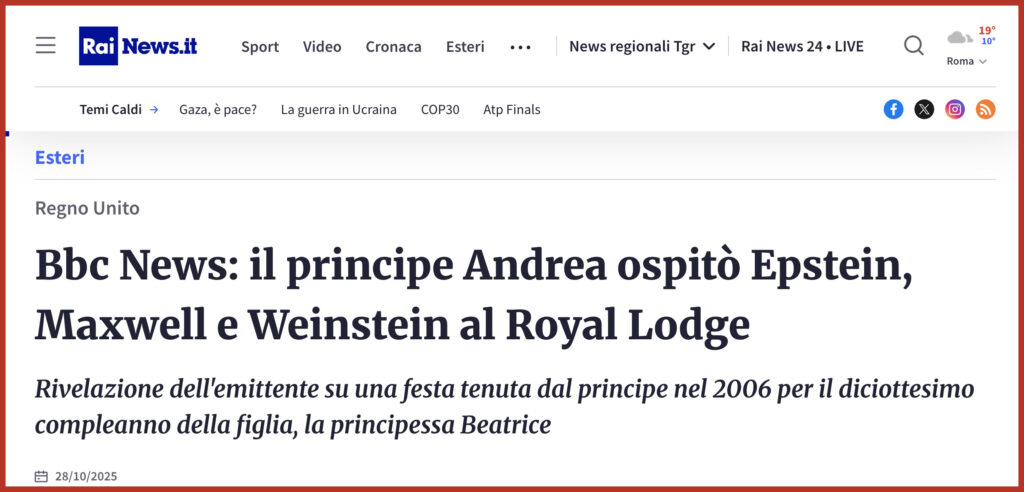This screenshot has width=1024, height=492.
Task: Go to the Video section
Action: 322,46
